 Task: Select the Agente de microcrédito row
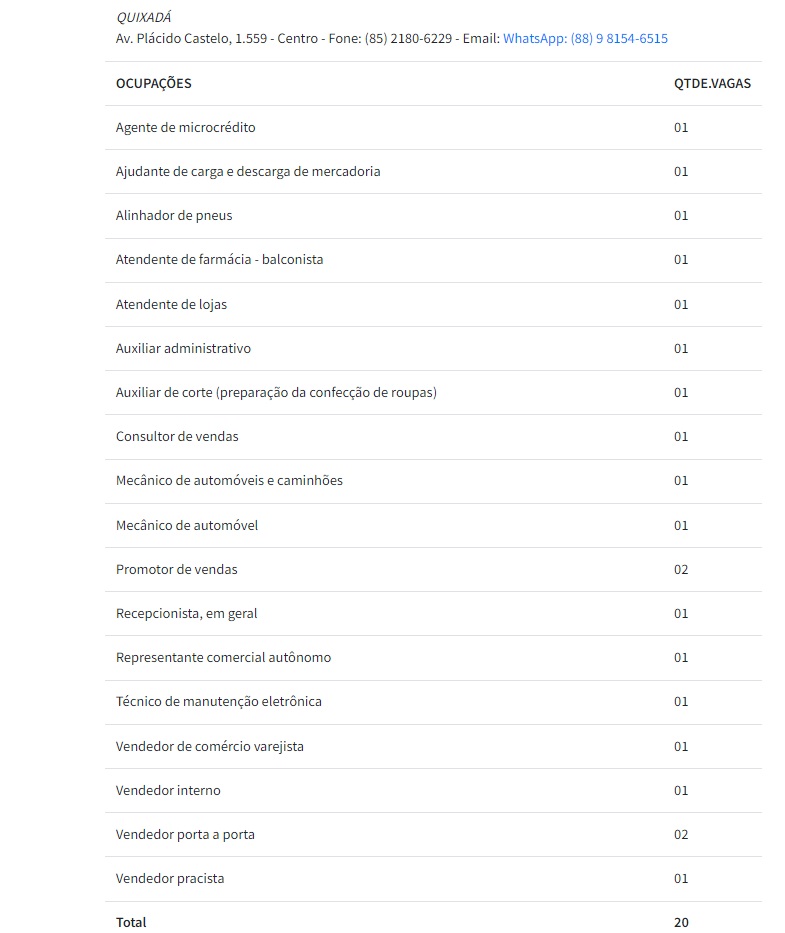(186, 128)
